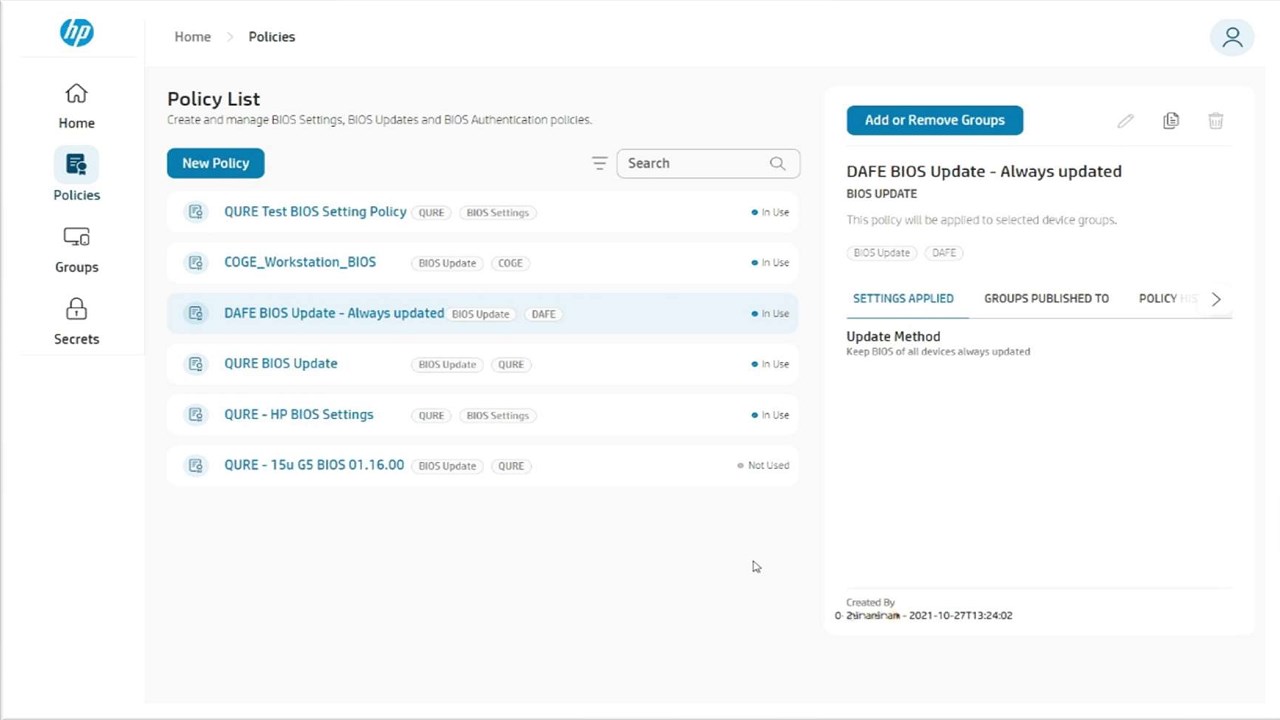Go to Home breadcrumb link
Screen dimensions: 1280x720
(193, 37)
